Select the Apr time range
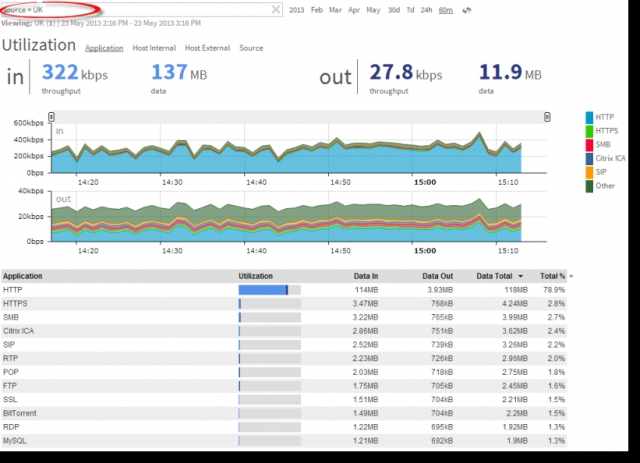The height and width of the screenshot is (463, 640). click(x=354, y=10)
